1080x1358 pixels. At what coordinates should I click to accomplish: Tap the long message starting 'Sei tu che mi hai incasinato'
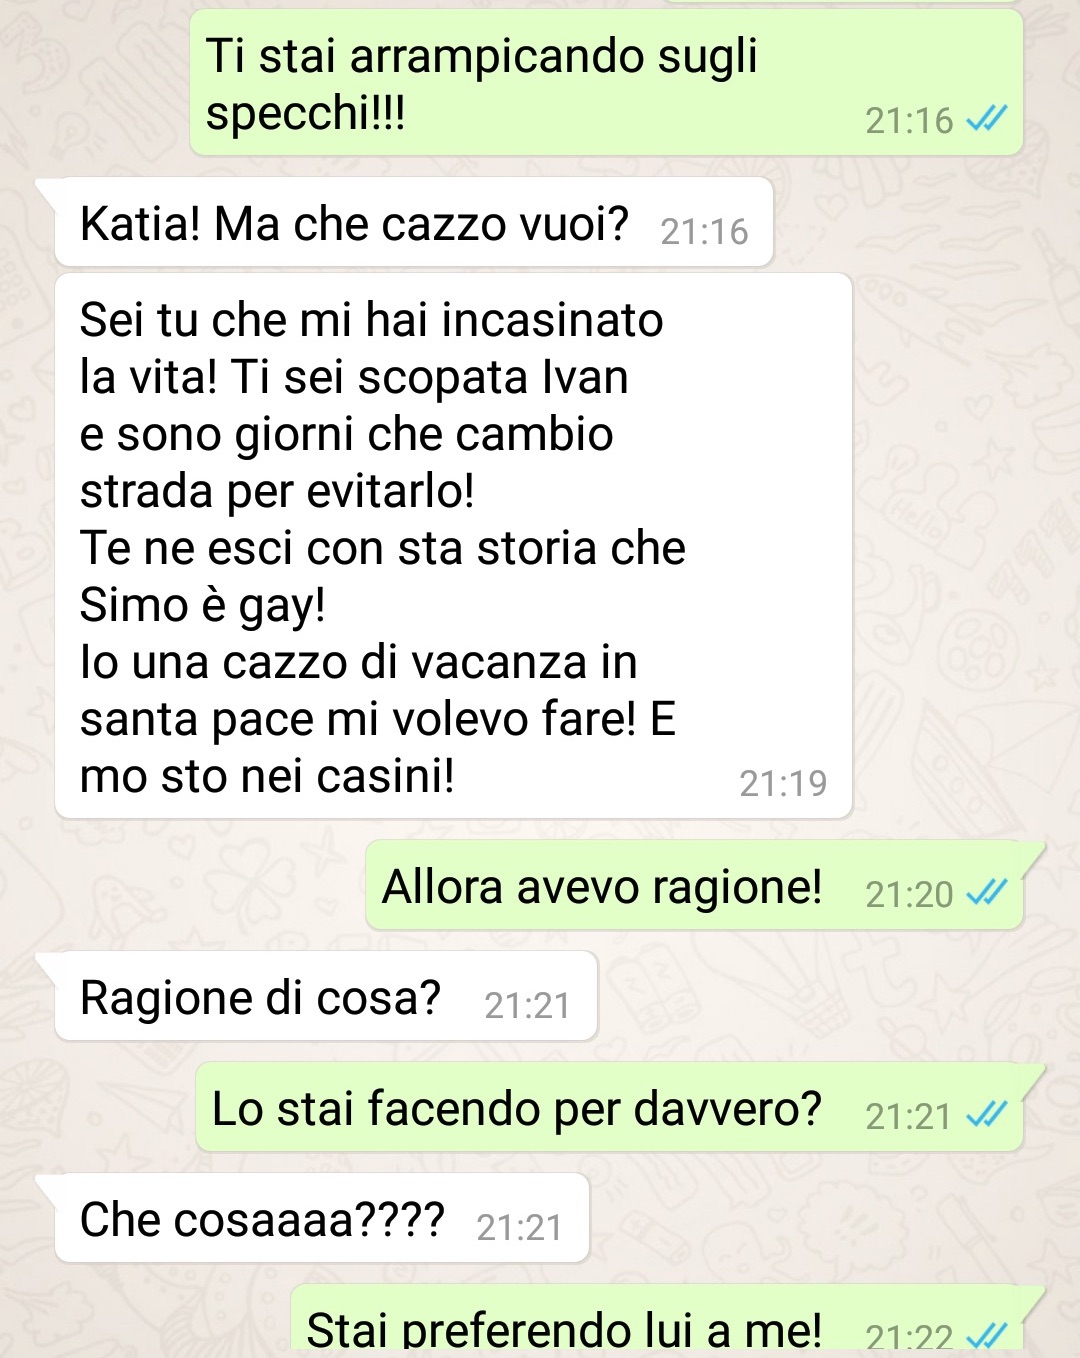(453, 546)
